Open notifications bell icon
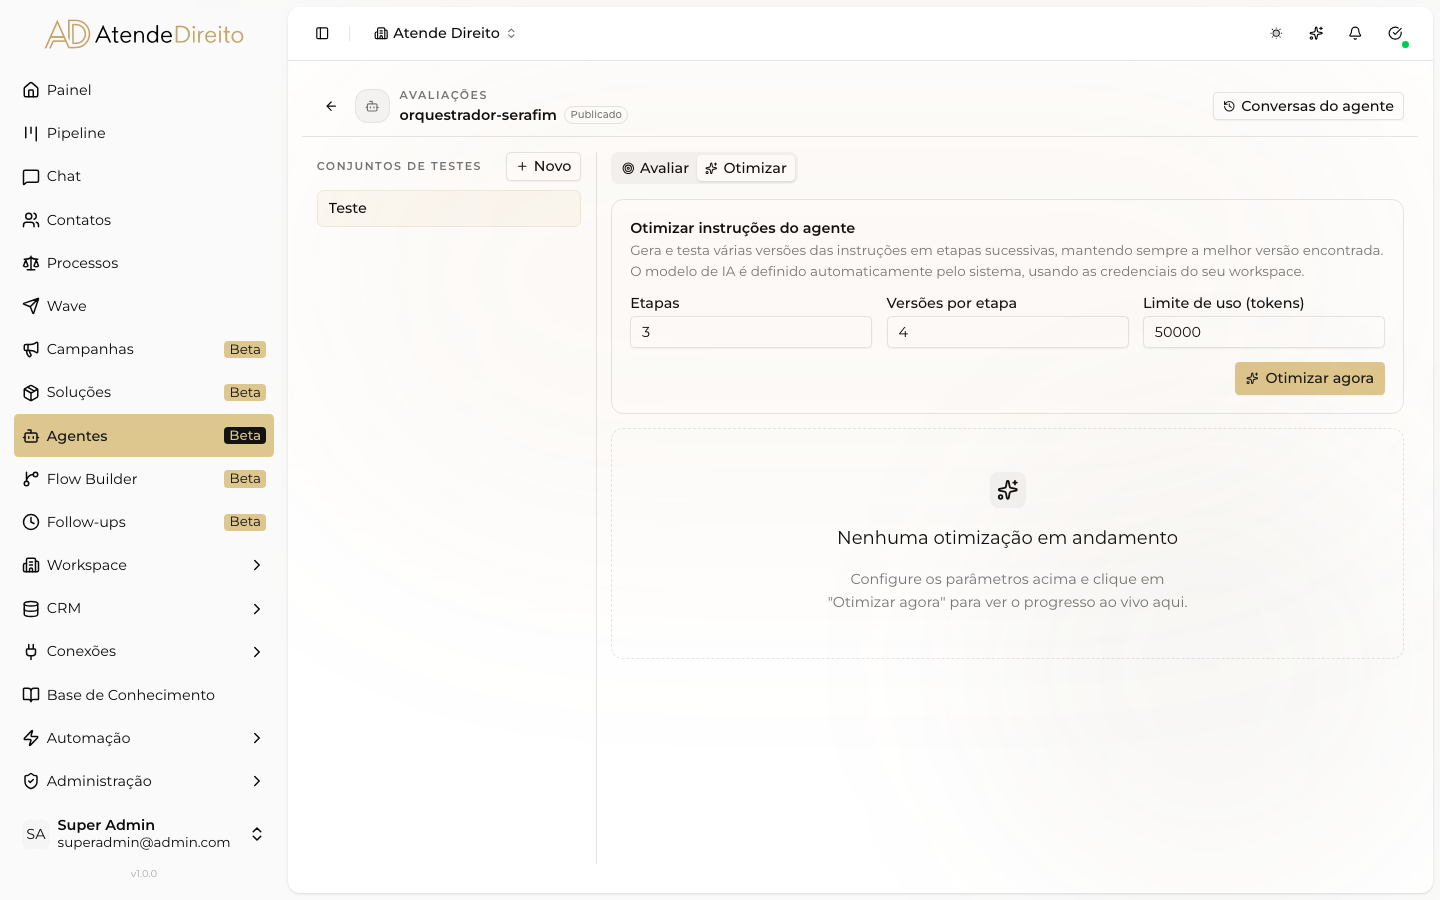Screen dimensions: 1440x900 point(1355,33)
